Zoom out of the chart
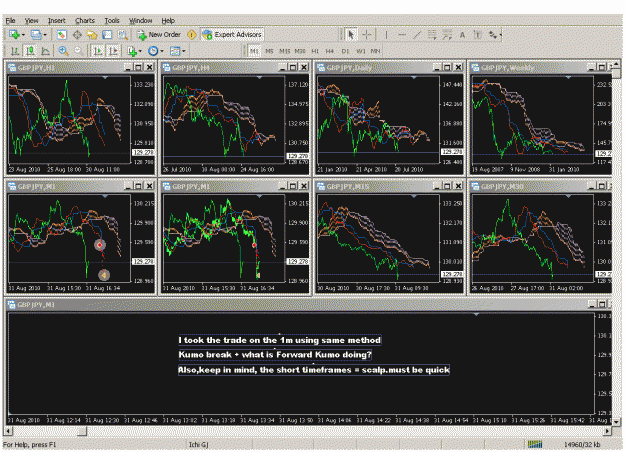625x452 pixels. coord(78,51)
